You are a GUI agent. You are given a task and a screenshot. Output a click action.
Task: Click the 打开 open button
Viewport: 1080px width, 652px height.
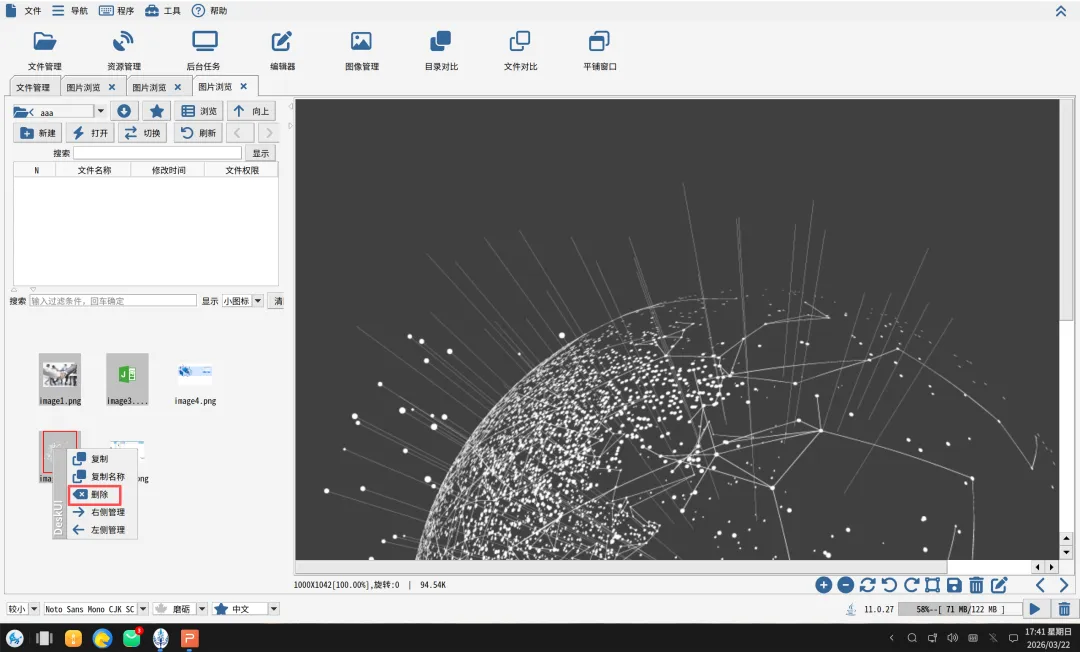pos(90,133)
